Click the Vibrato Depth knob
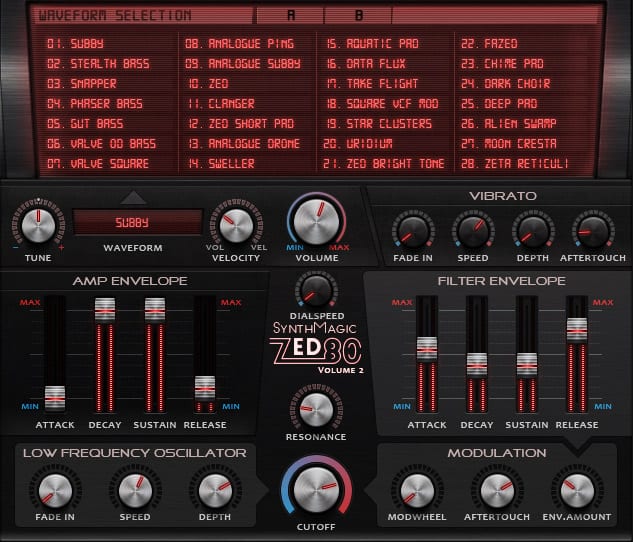This screenshot has height=542, width=633. click(533, 232)
